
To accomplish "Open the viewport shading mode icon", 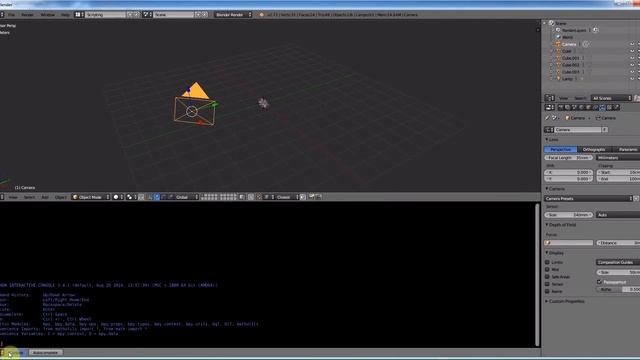I will [x=118, y=197].
